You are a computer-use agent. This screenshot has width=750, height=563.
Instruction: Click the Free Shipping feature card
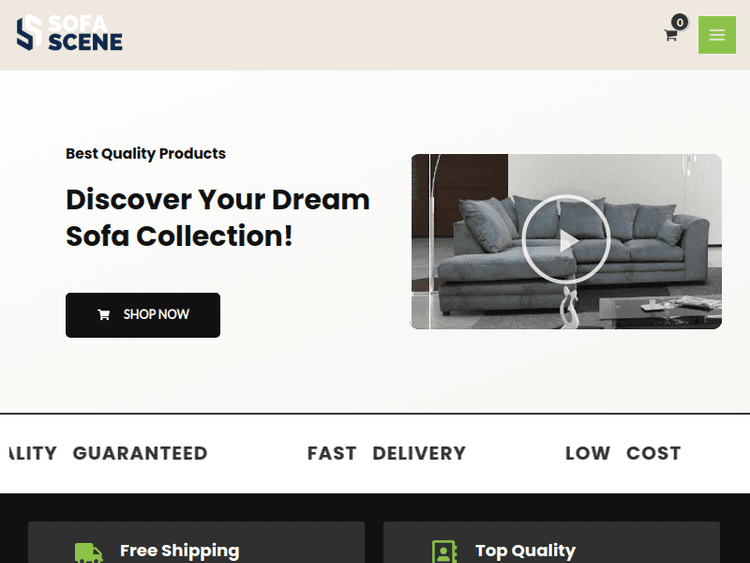pos(197,542)
